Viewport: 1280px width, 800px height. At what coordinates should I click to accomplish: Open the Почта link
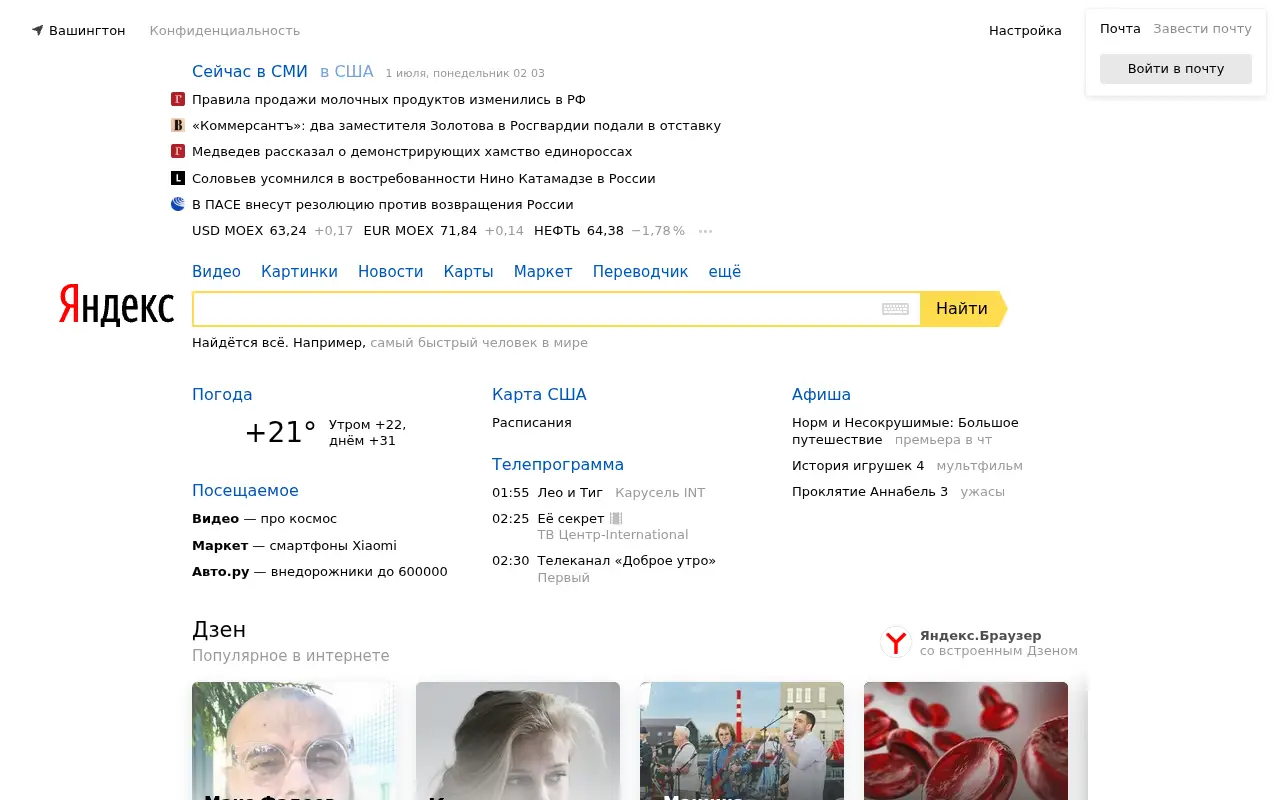[1120, 28]
